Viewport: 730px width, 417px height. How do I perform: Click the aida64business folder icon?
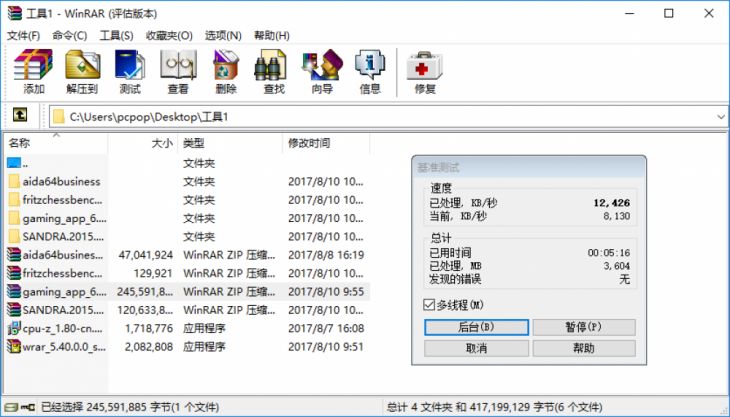coord(14,182)
